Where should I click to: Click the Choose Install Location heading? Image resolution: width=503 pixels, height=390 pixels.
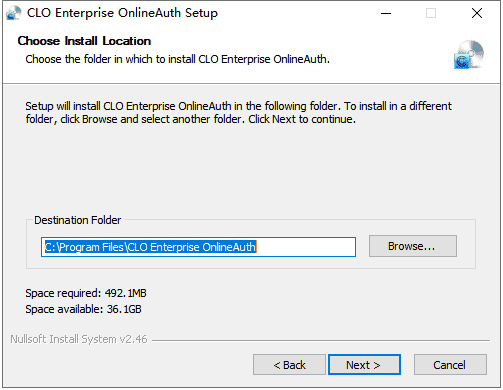84,41
